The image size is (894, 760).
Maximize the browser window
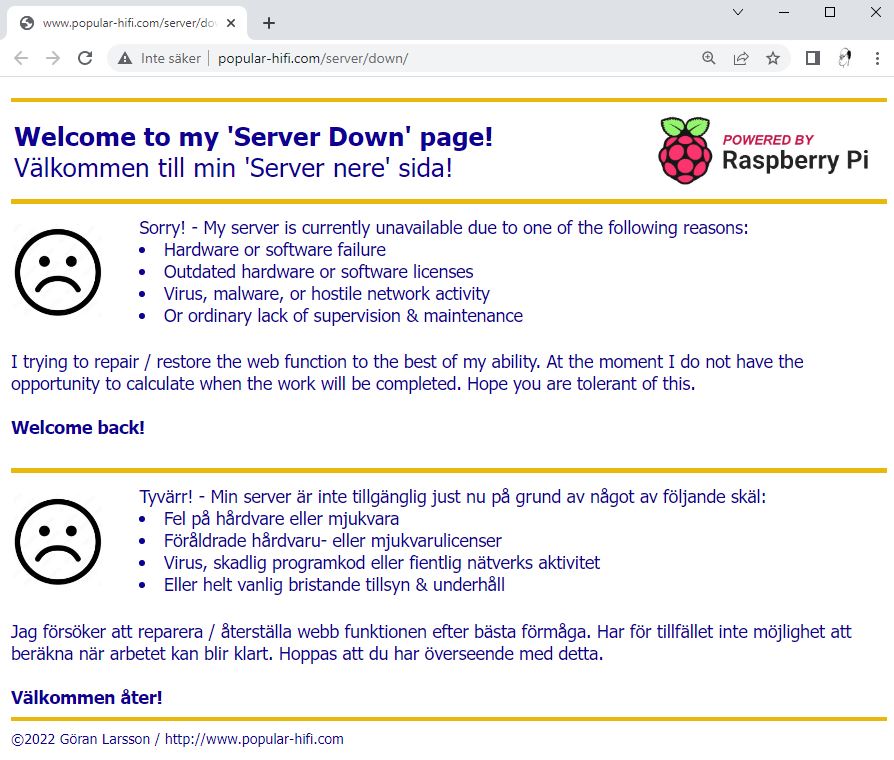click(830, 12)
